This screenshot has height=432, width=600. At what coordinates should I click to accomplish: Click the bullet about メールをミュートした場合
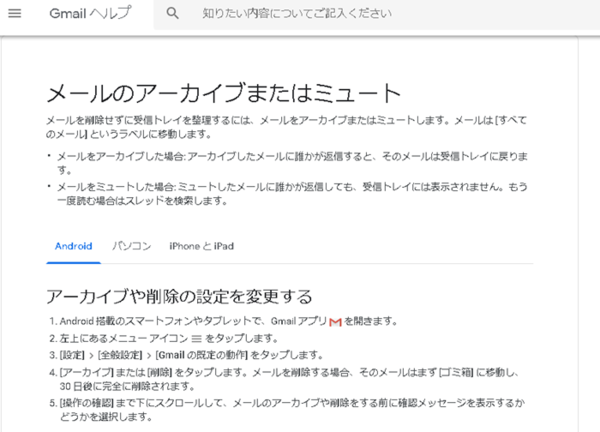click(x=292, y=194)
